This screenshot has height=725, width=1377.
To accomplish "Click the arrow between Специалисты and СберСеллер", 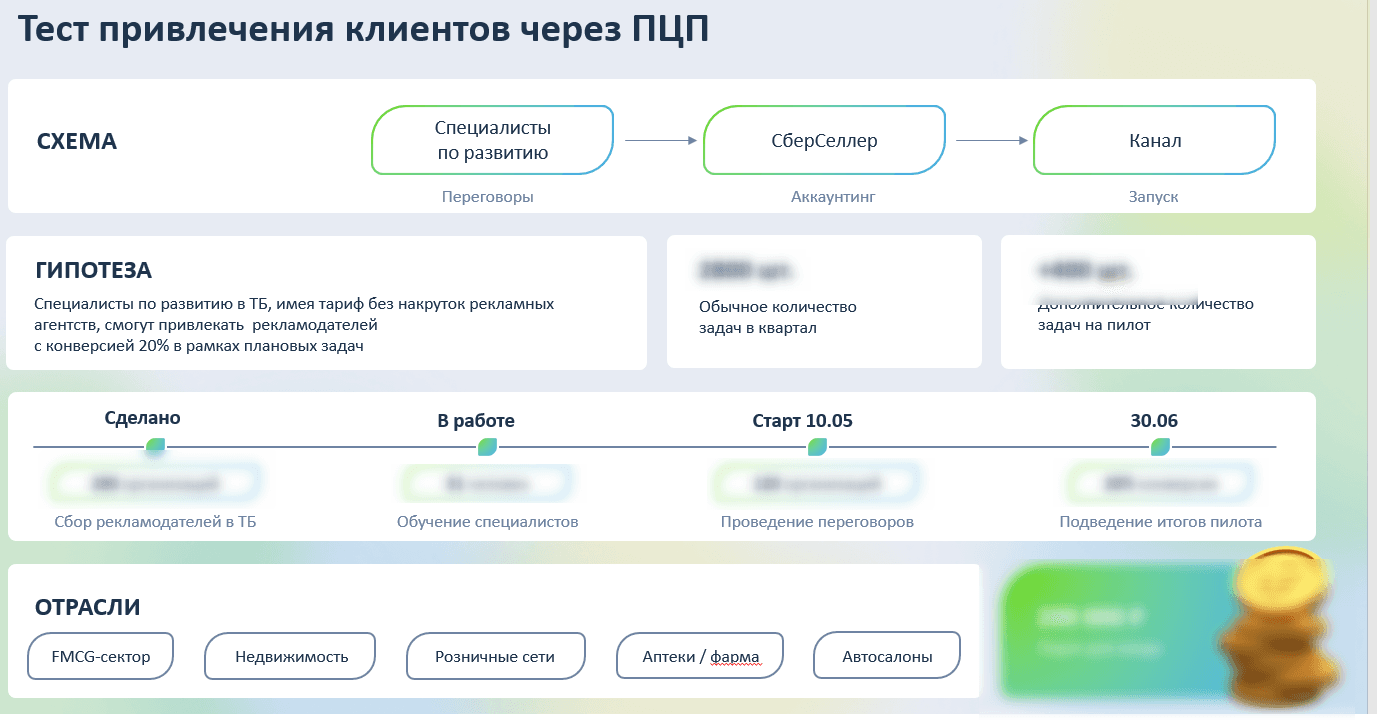I will pos(660,141).
